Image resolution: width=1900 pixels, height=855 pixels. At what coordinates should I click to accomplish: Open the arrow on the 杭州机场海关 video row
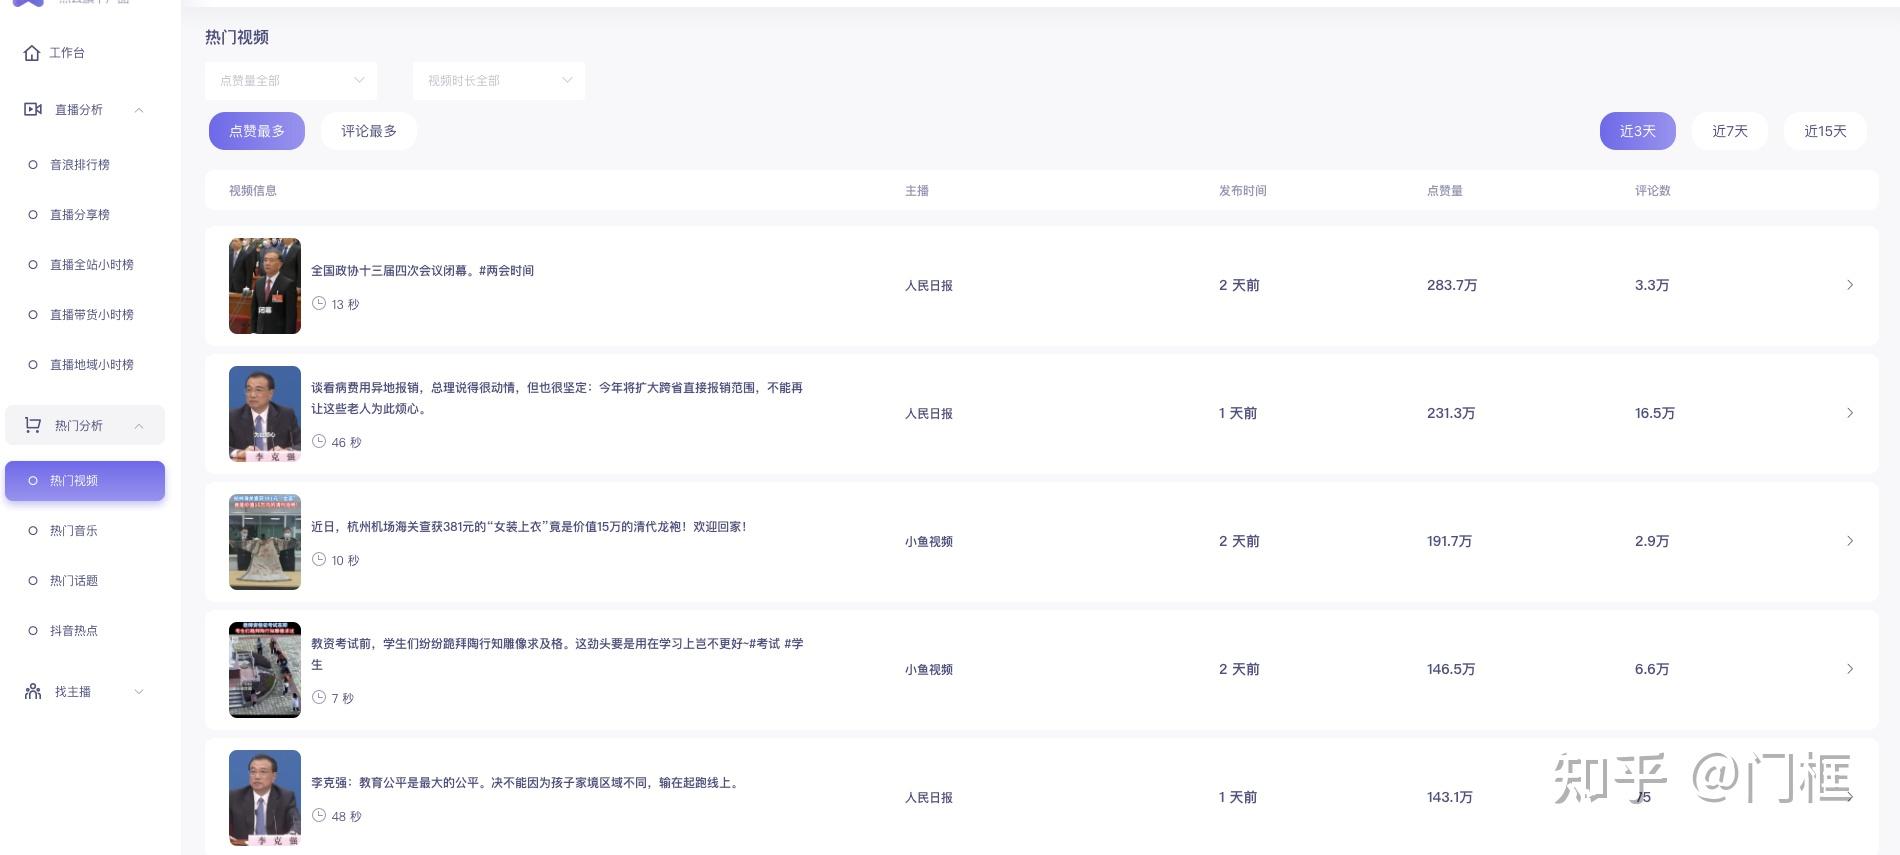coord(1850,541)
